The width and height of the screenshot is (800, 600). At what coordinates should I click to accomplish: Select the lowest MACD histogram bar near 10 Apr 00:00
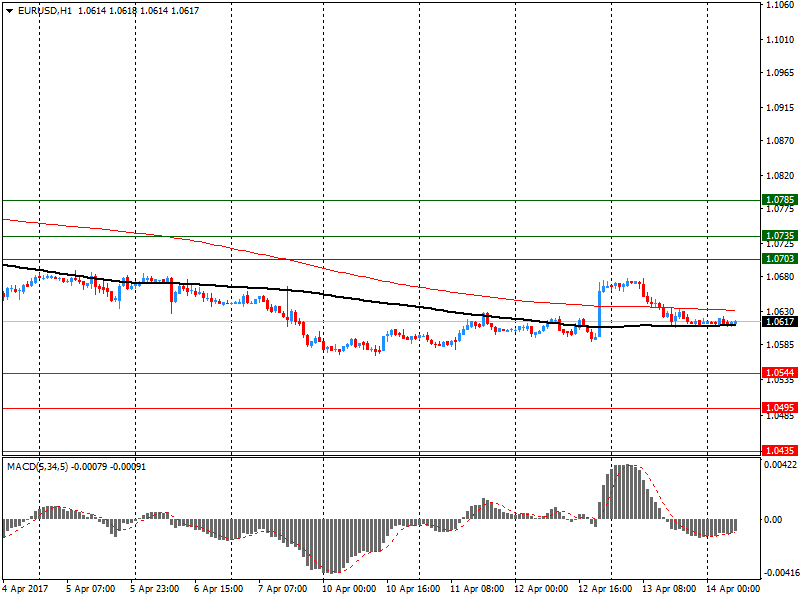pyautogui.click(x=330, y=546)
